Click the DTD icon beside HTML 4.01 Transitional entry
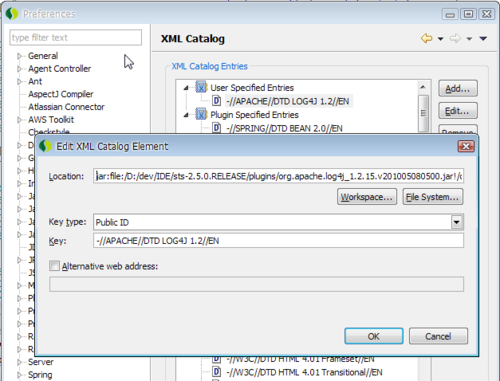Image resolution: width=500 pixels, height=381 pixels. click(217, 372)
